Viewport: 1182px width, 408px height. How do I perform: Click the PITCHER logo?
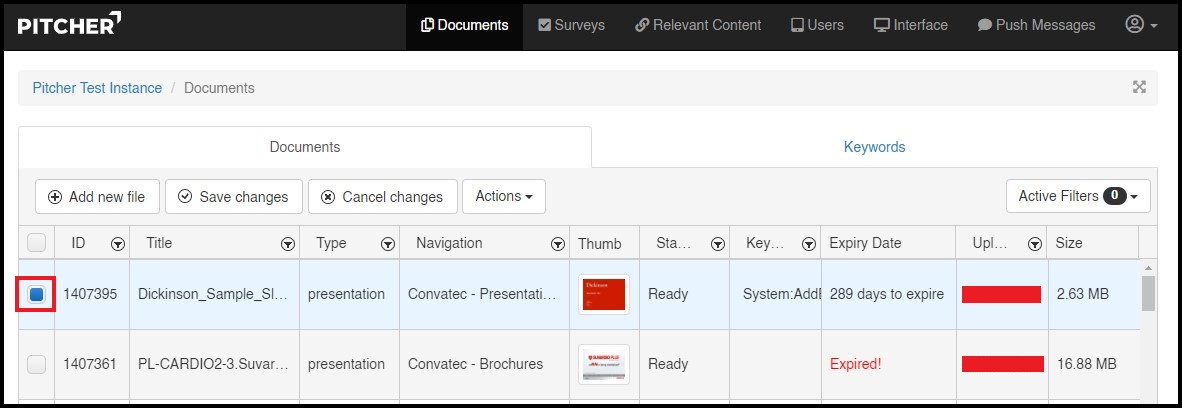click(70, 24)
